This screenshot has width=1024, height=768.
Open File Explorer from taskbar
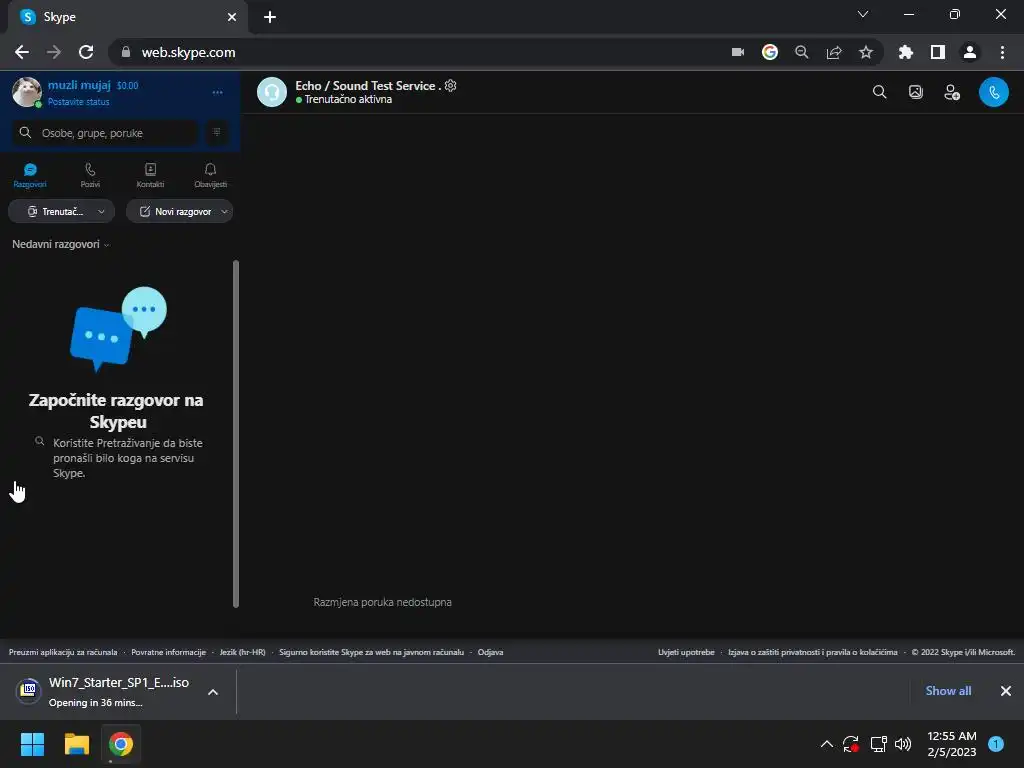point(76,744)
